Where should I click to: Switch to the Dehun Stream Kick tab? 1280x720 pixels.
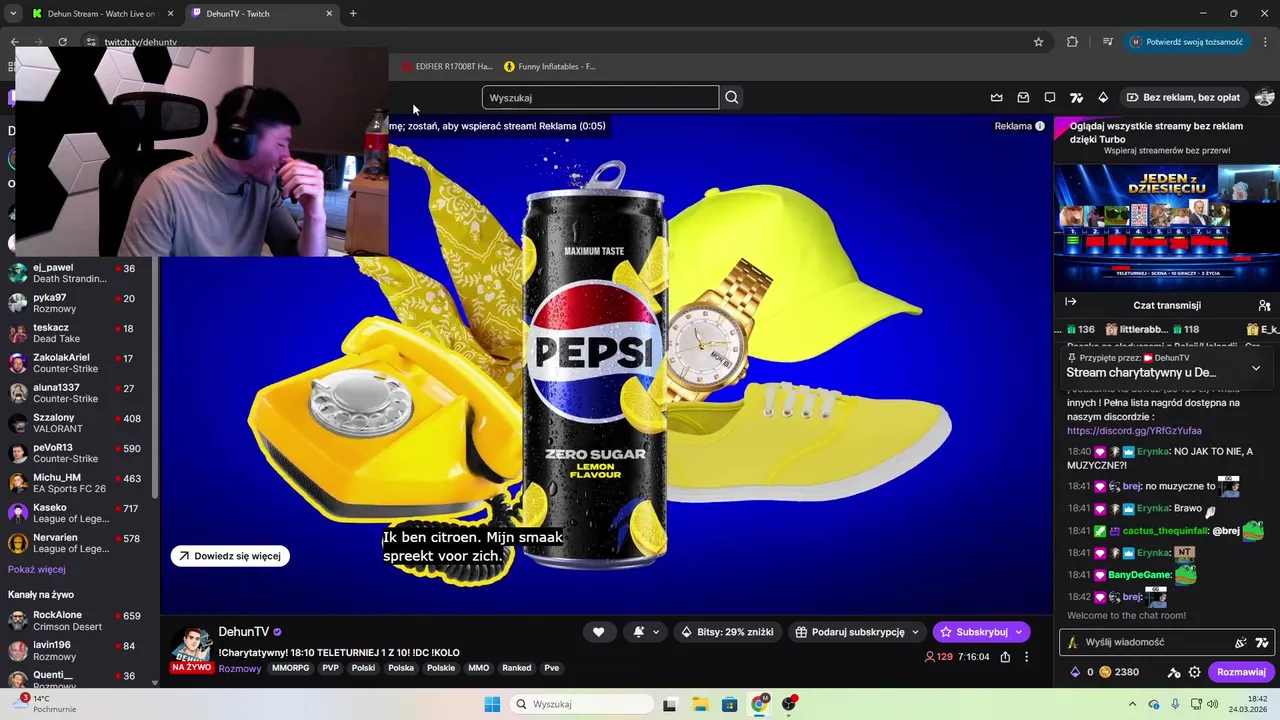click(100, 14)
